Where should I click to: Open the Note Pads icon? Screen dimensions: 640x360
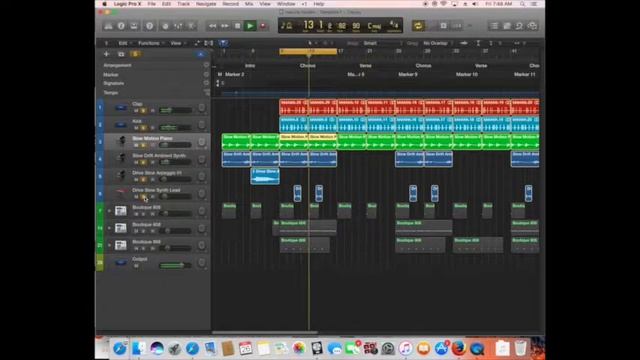coord(507,26)
